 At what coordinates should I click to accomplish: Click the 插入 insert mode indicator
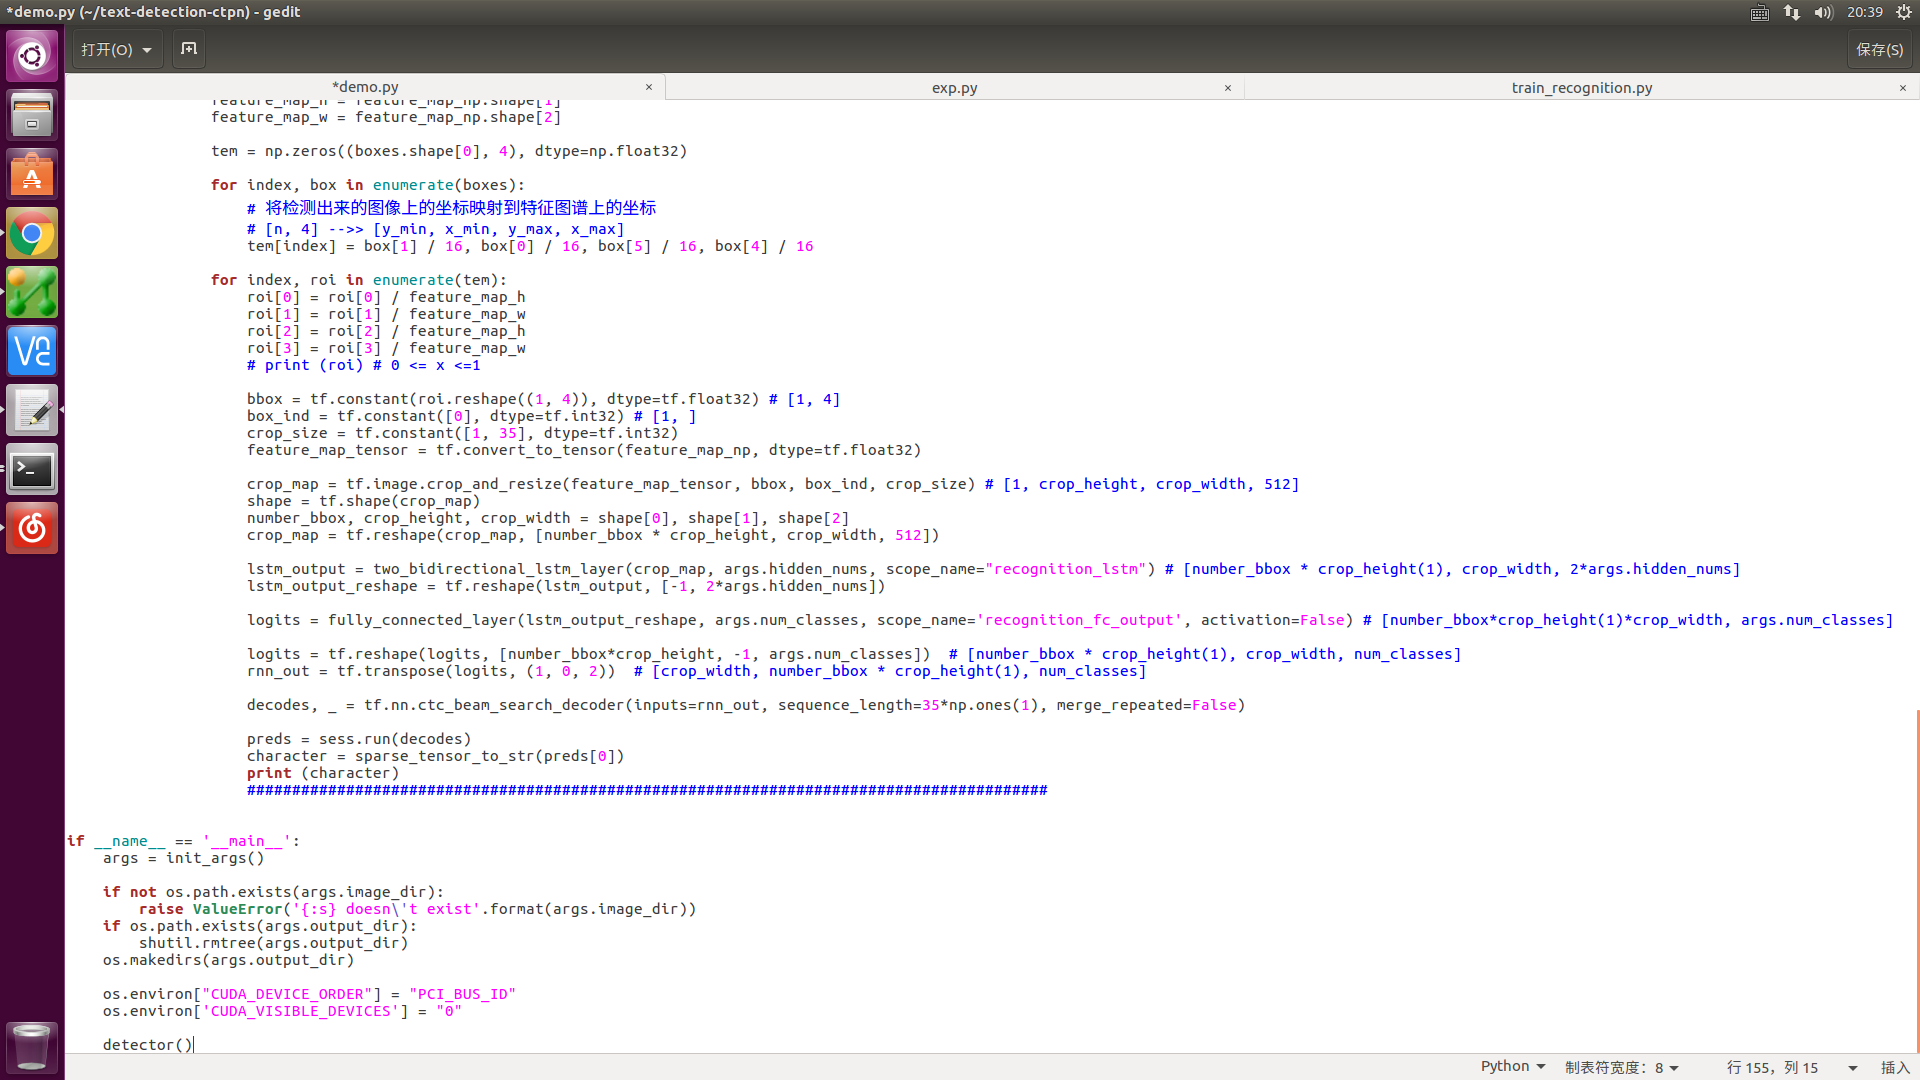pyautogui.click(x=1895, y=1068)
